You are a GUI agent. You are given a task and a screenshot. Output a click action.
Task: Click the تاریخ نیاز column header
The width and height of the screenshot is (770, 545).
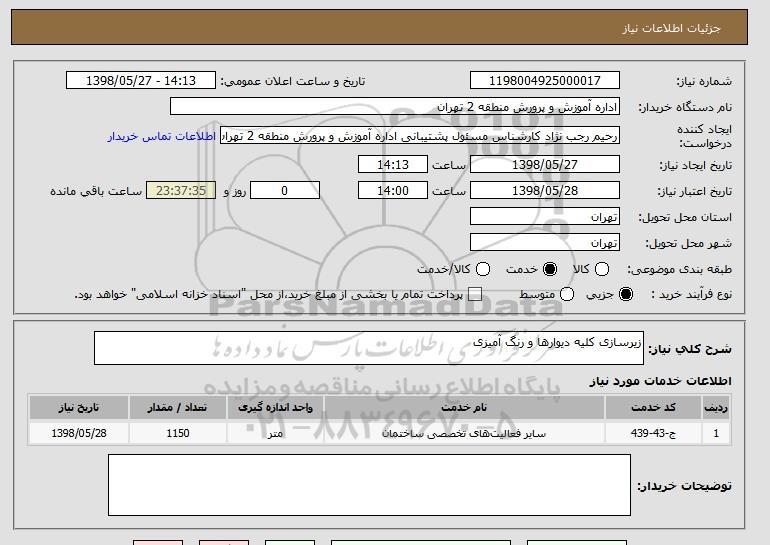tap(79, 408)
